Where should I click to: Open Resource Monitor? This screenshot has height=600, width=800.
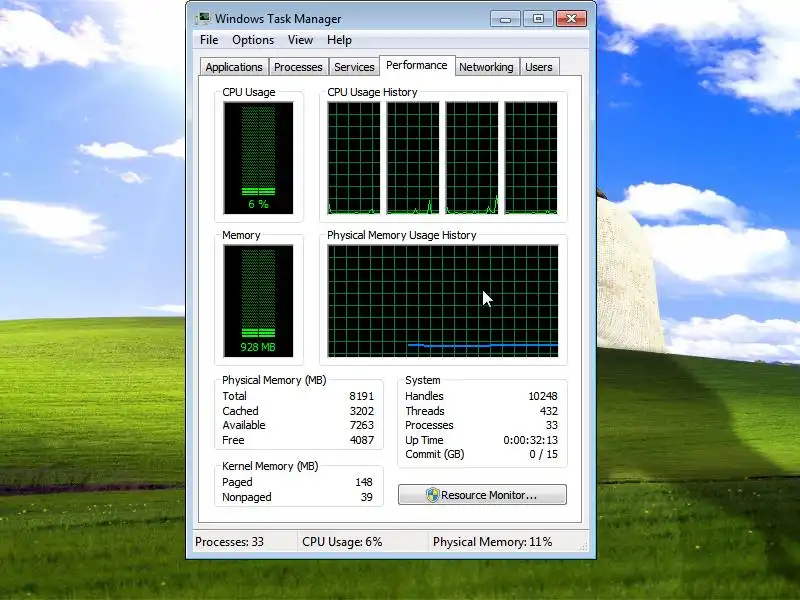tap(482, 495)
